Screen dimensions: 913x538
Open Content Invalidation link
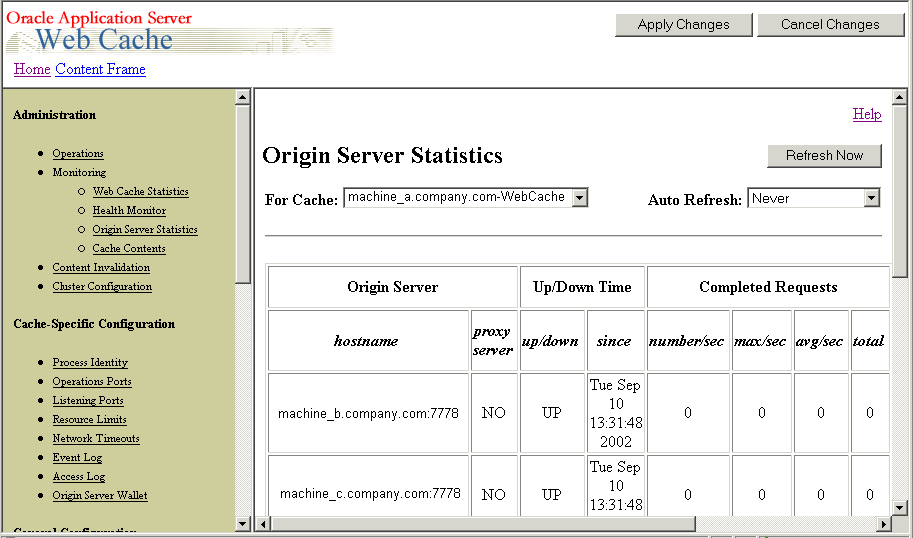(101, 267)
